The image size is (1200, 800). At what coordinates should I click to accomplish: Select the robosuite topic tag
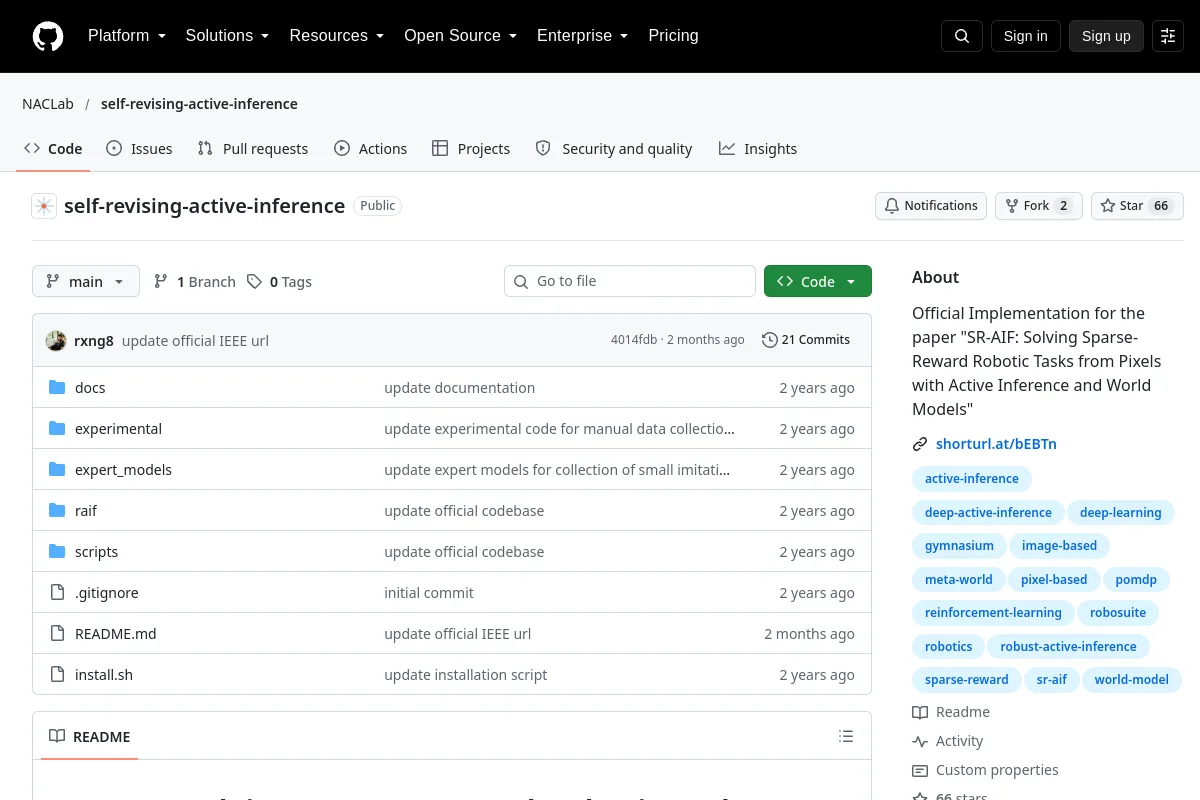pyautogui.click(x=1118, y=613)
